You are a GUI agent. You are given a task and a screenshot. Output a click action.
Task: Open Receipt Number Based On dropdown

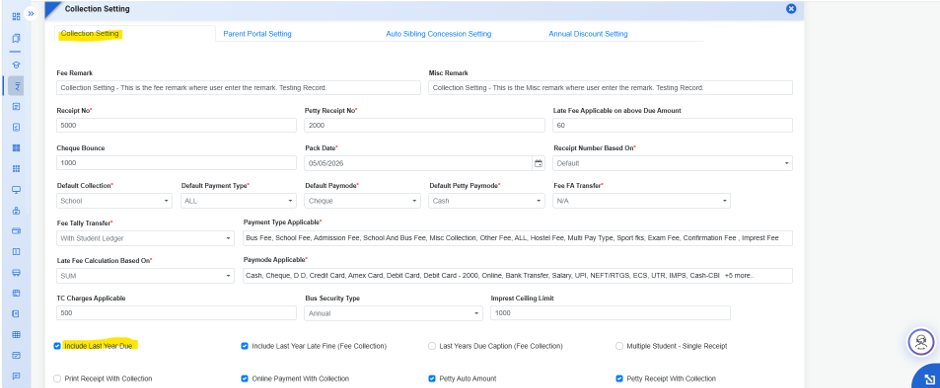pyautogui.click(x=673, y=163)
